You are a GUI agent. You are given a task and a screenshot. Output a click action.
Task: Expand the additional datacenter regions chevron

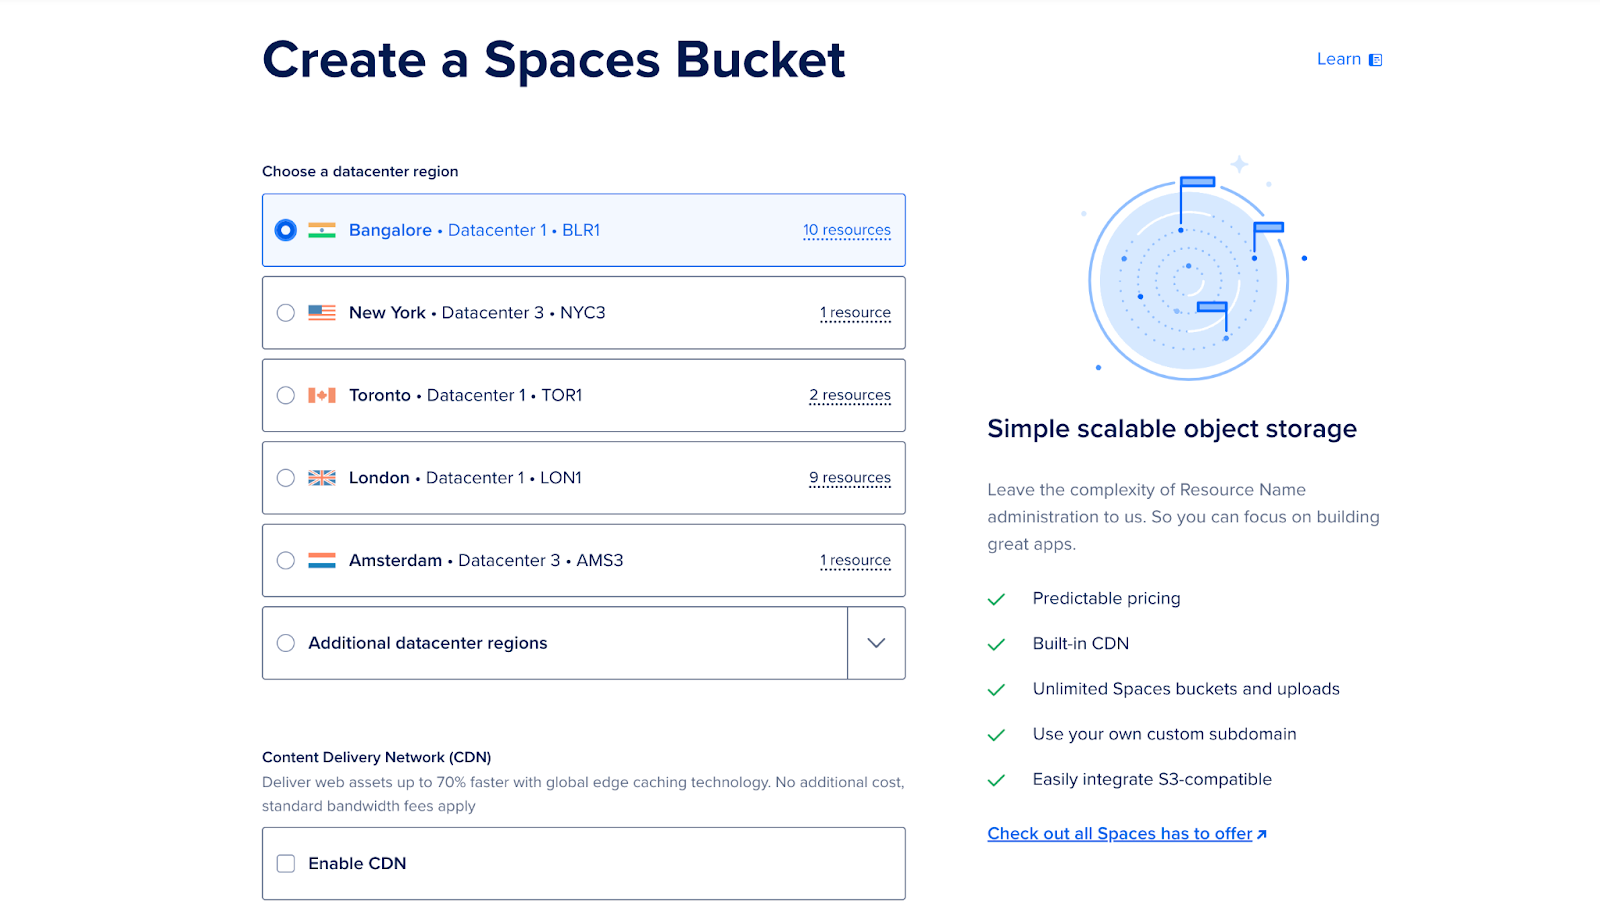coord(876,643)
